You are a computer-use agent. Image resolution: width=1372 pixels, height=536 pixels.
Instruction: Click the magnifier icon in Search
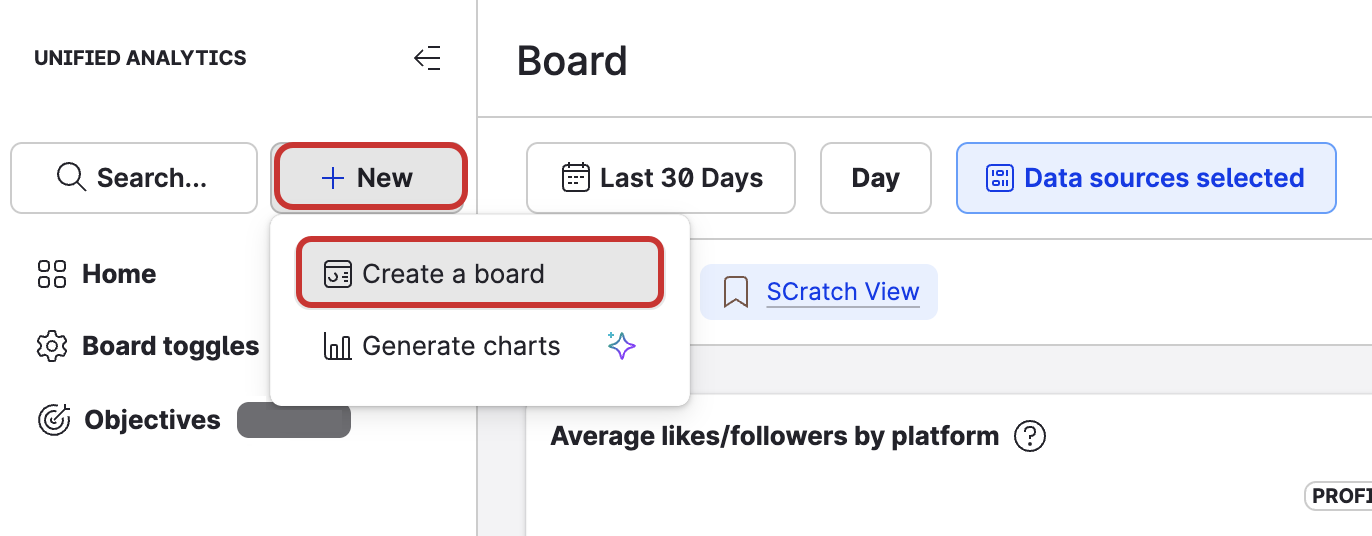(71, 178)
